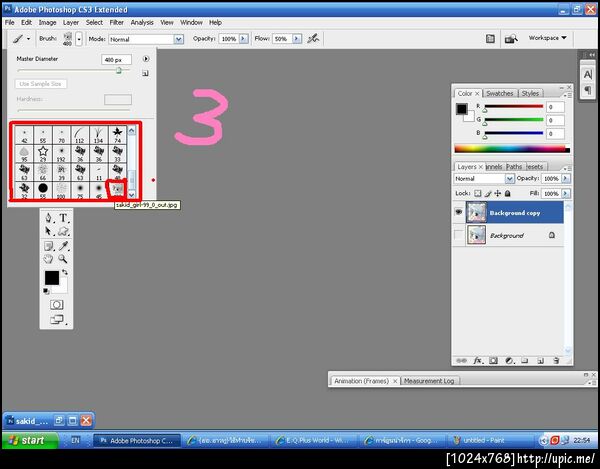Toggle lock position
The height and width of the screenshot is (469, 600).
(x=497, y=194)
